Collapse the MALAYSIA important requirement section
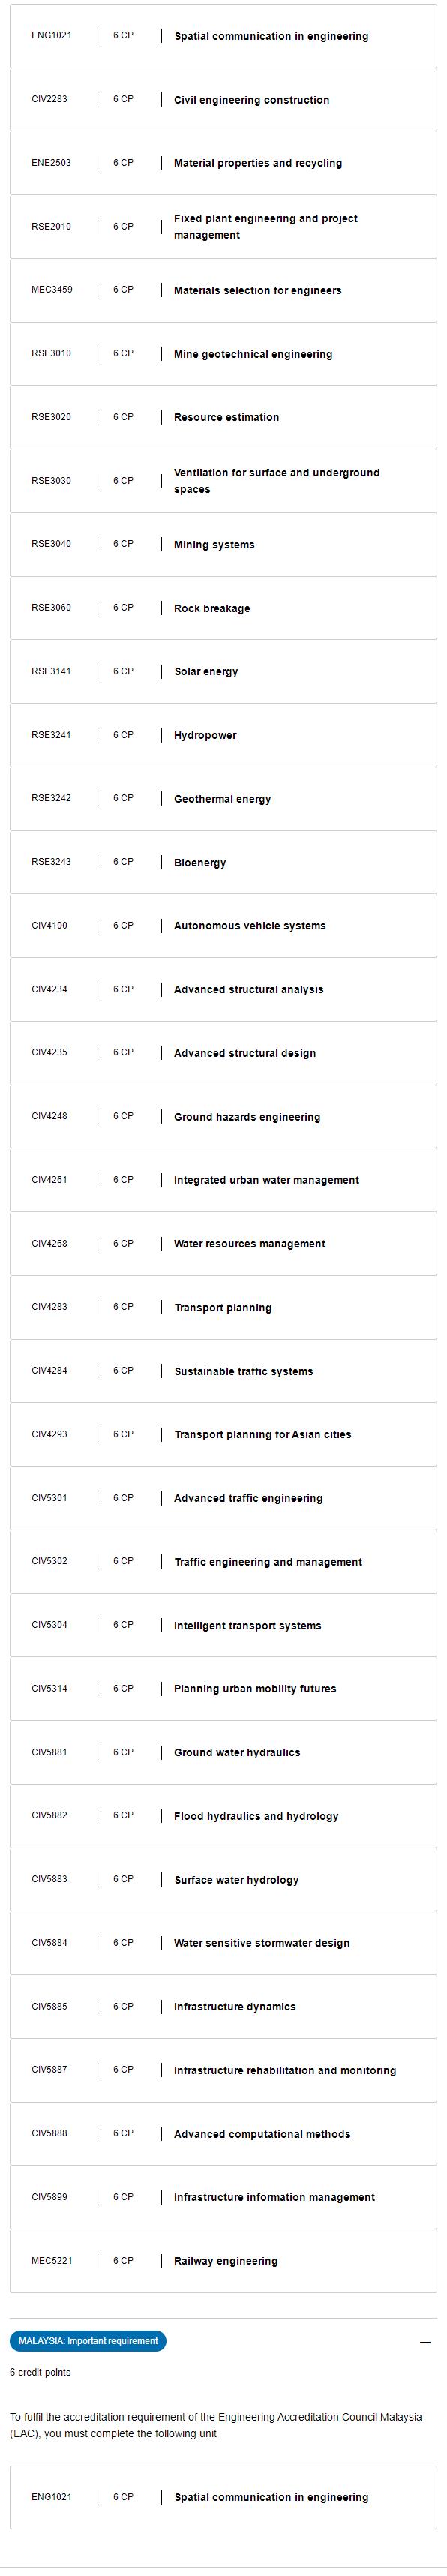 425,2342
